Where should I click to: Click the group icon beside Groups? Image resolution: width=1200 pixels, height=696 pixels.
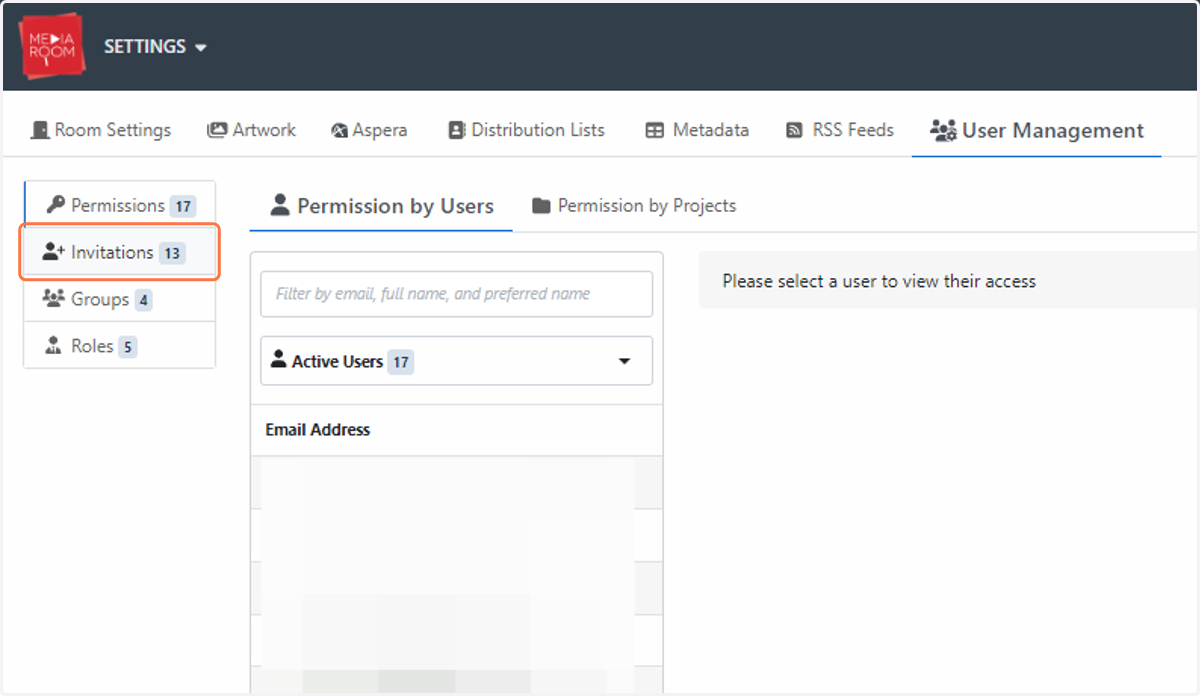click(54, 299)
